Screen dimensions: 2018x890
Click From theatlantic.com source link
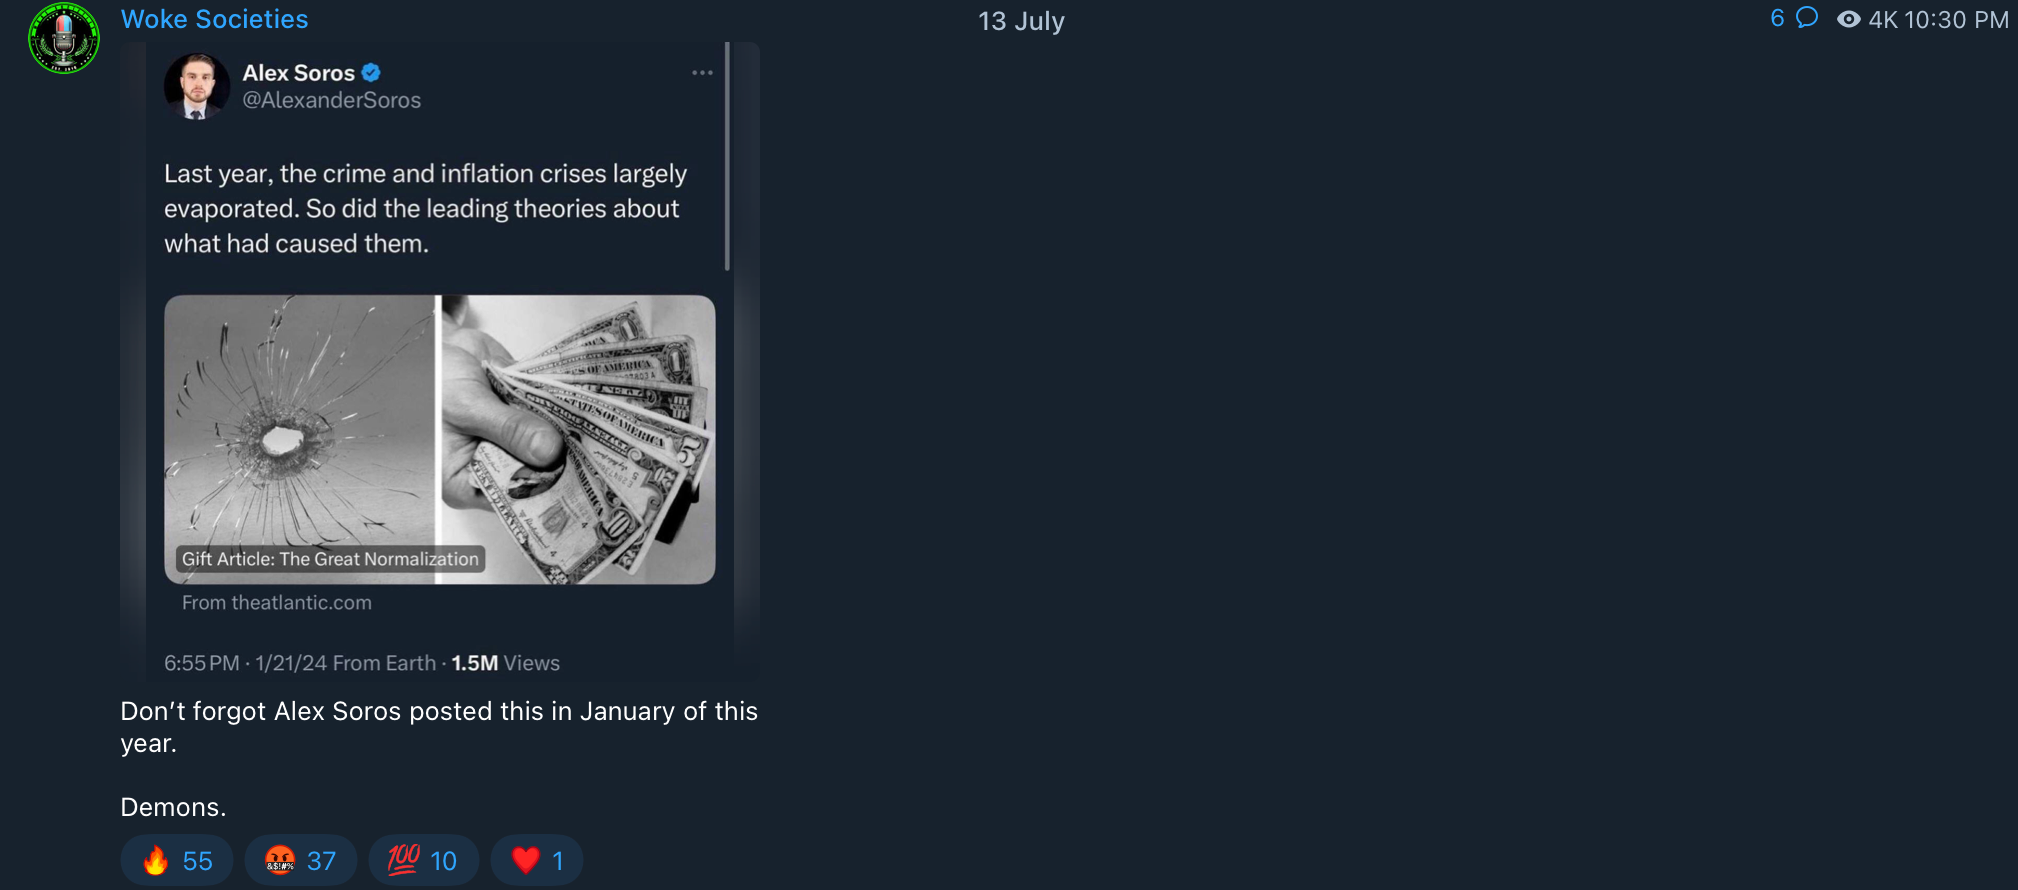pyautogui.click(x=277, y=603)
